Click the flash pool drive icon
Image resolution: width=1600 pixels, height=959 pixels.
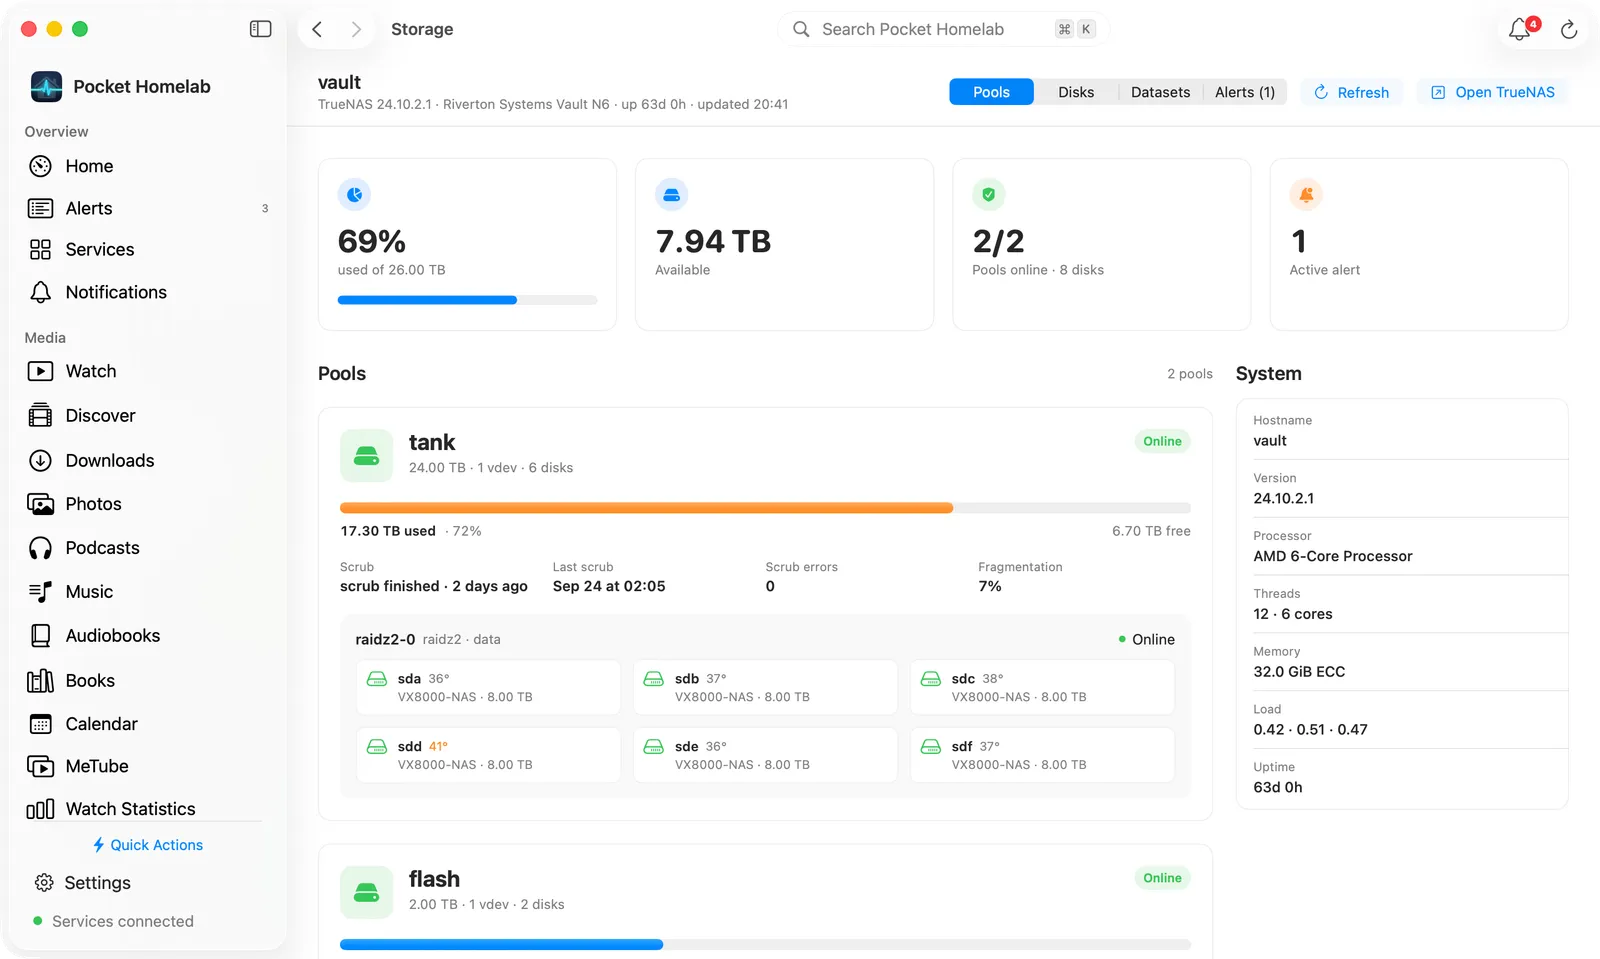point(366,892)
